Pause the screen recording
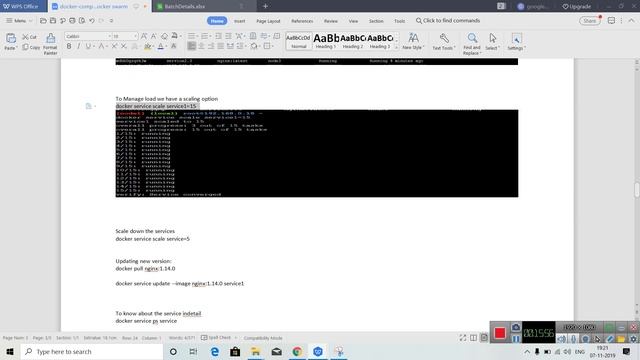The image size is (640, 360). pyautogui.click(x=516, y=339)
